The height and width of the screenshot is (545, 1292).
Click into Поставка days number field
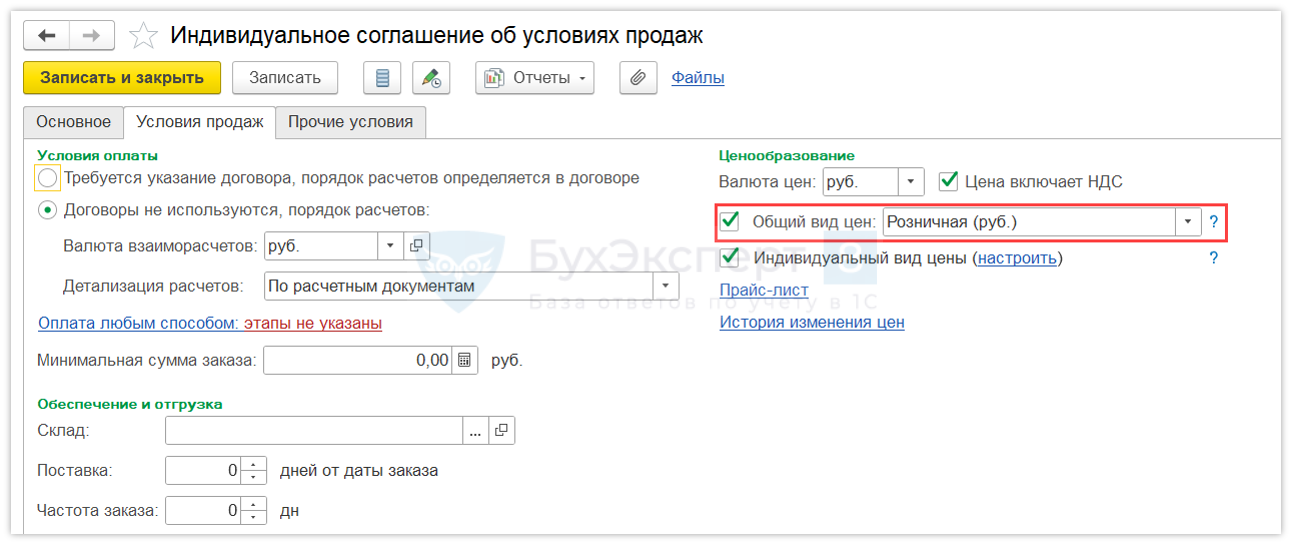pos(204,470)
